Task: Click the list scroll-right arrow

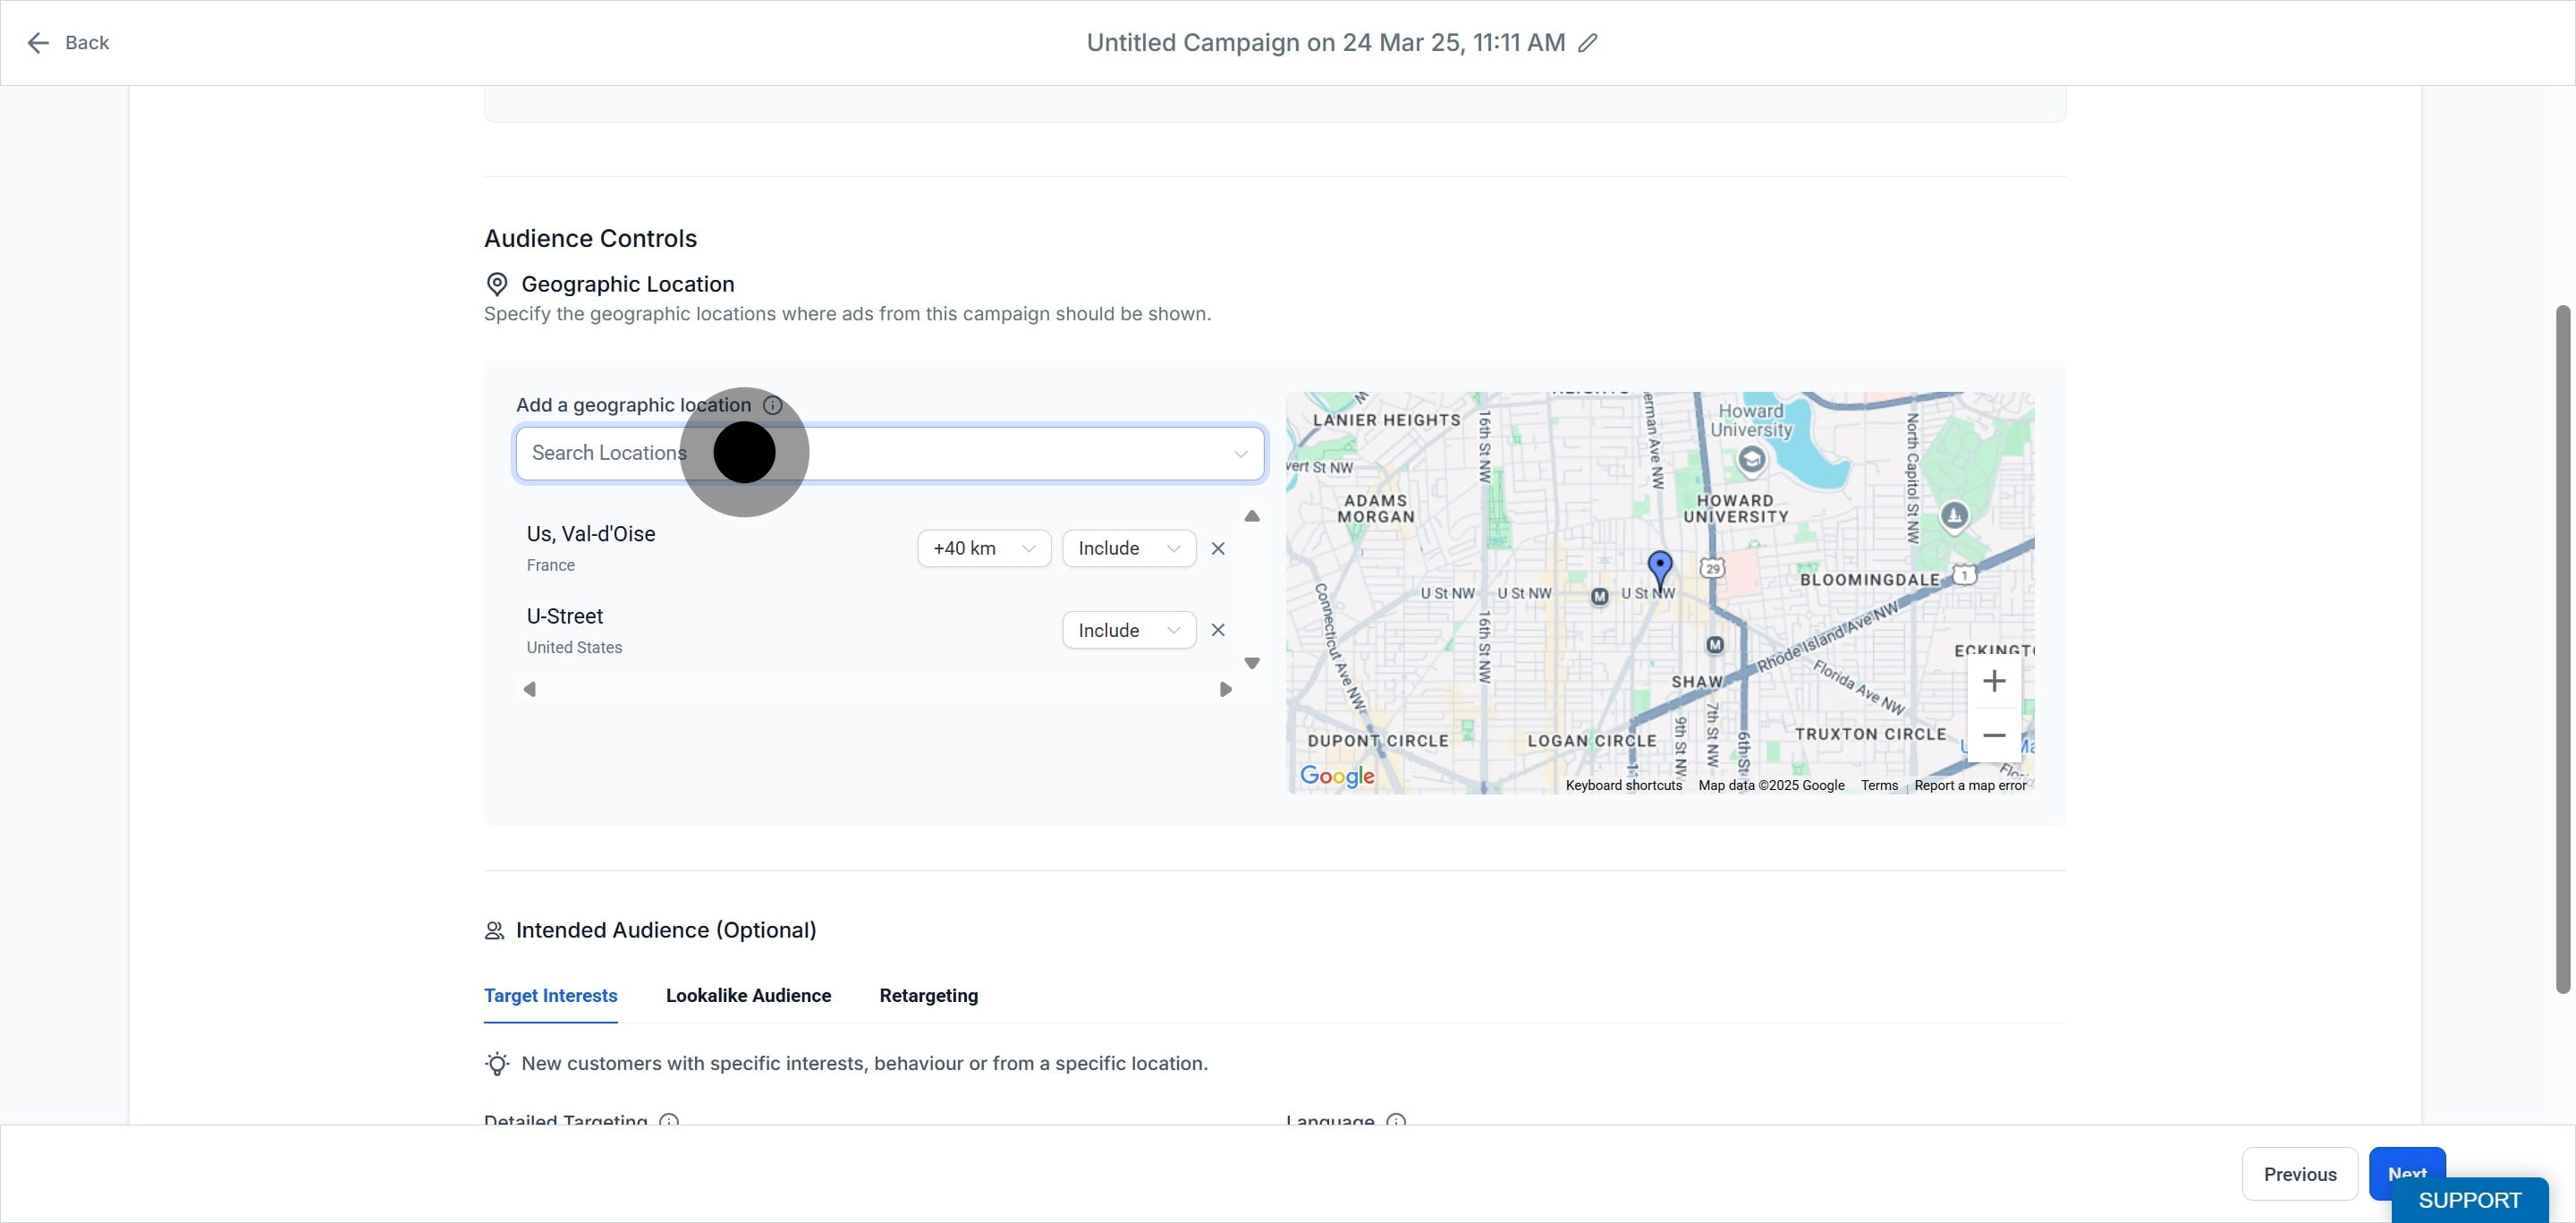Action: click(1225, 690)
